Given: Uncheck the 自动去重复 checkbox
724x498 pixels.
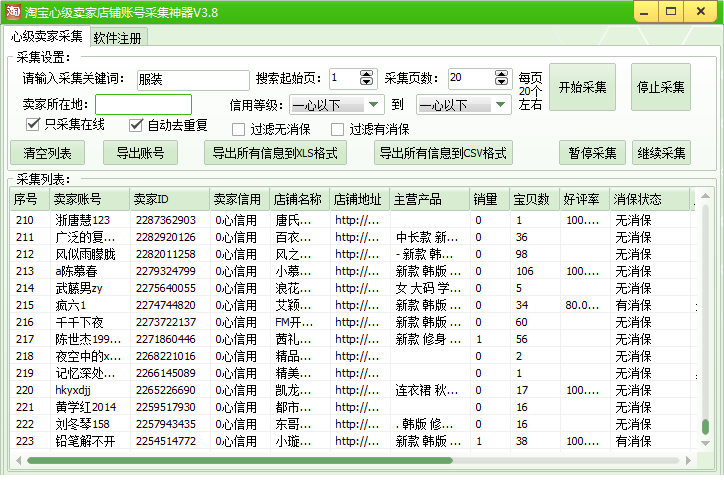Looking at the screenshot, I should pos(136,125).
